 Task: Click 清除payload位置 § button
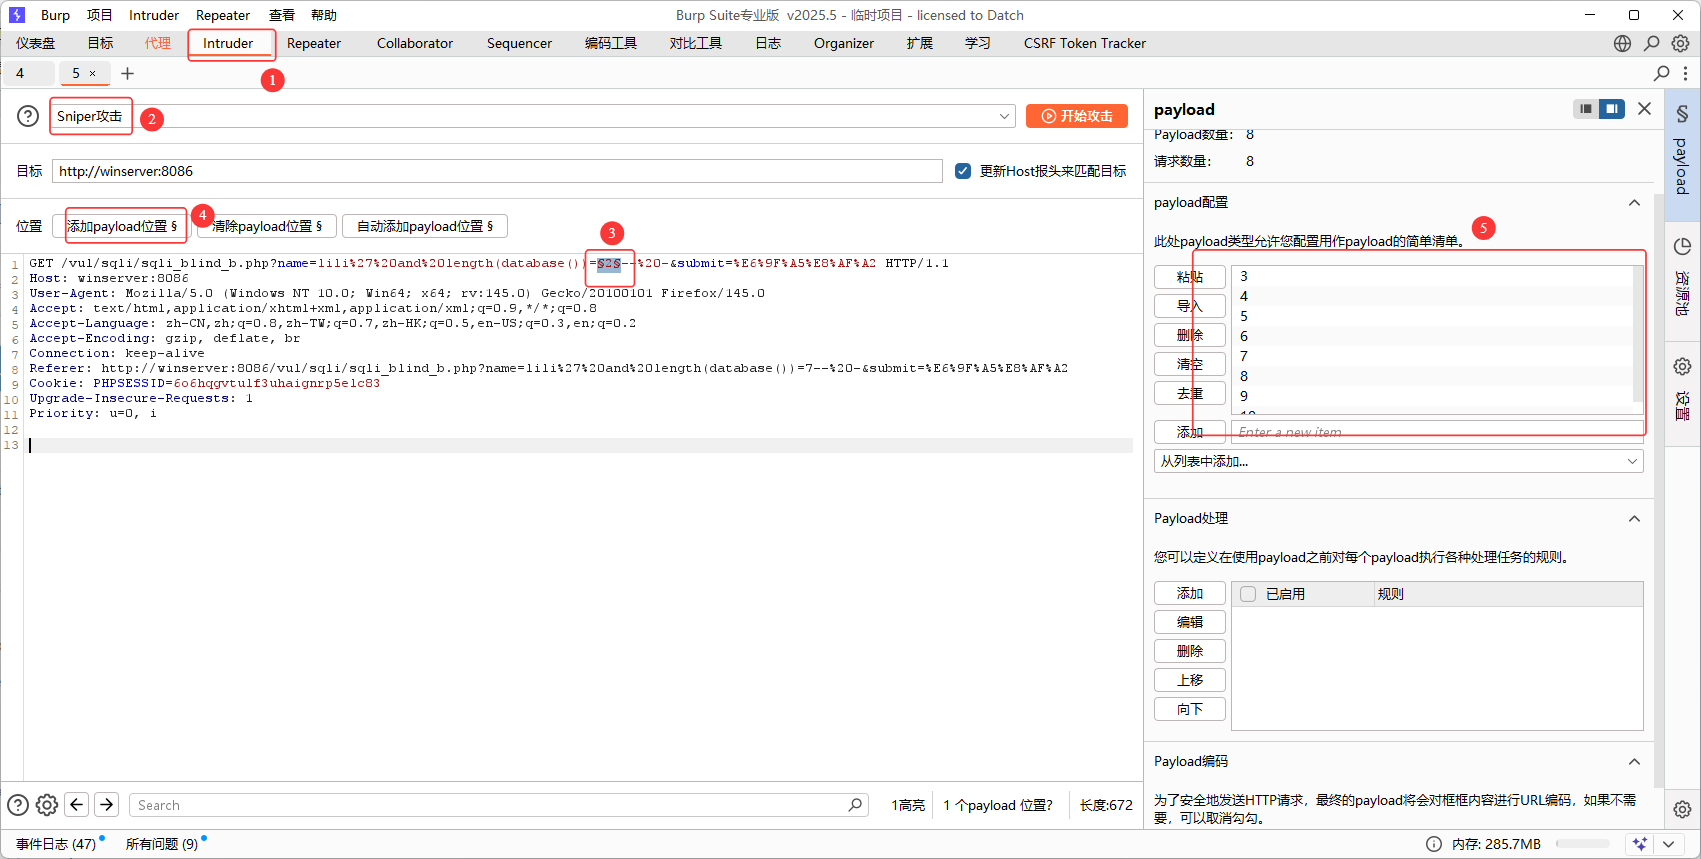[x=267, y=226]
